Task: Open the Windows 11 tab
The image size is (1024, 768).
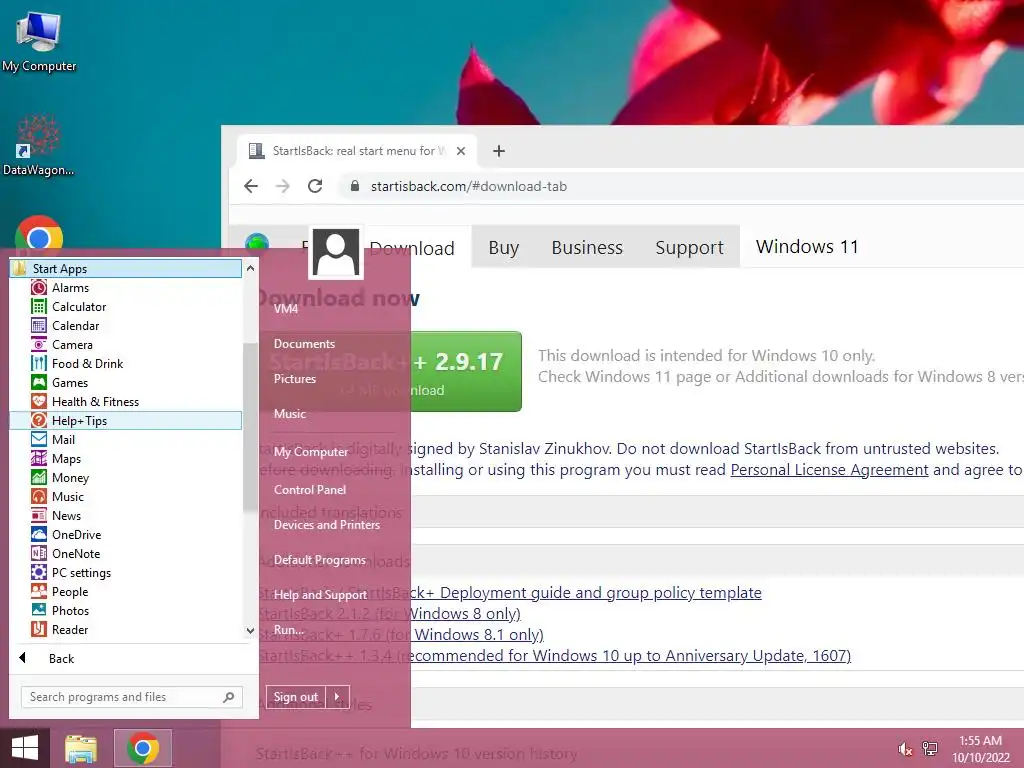Action: 807,247
